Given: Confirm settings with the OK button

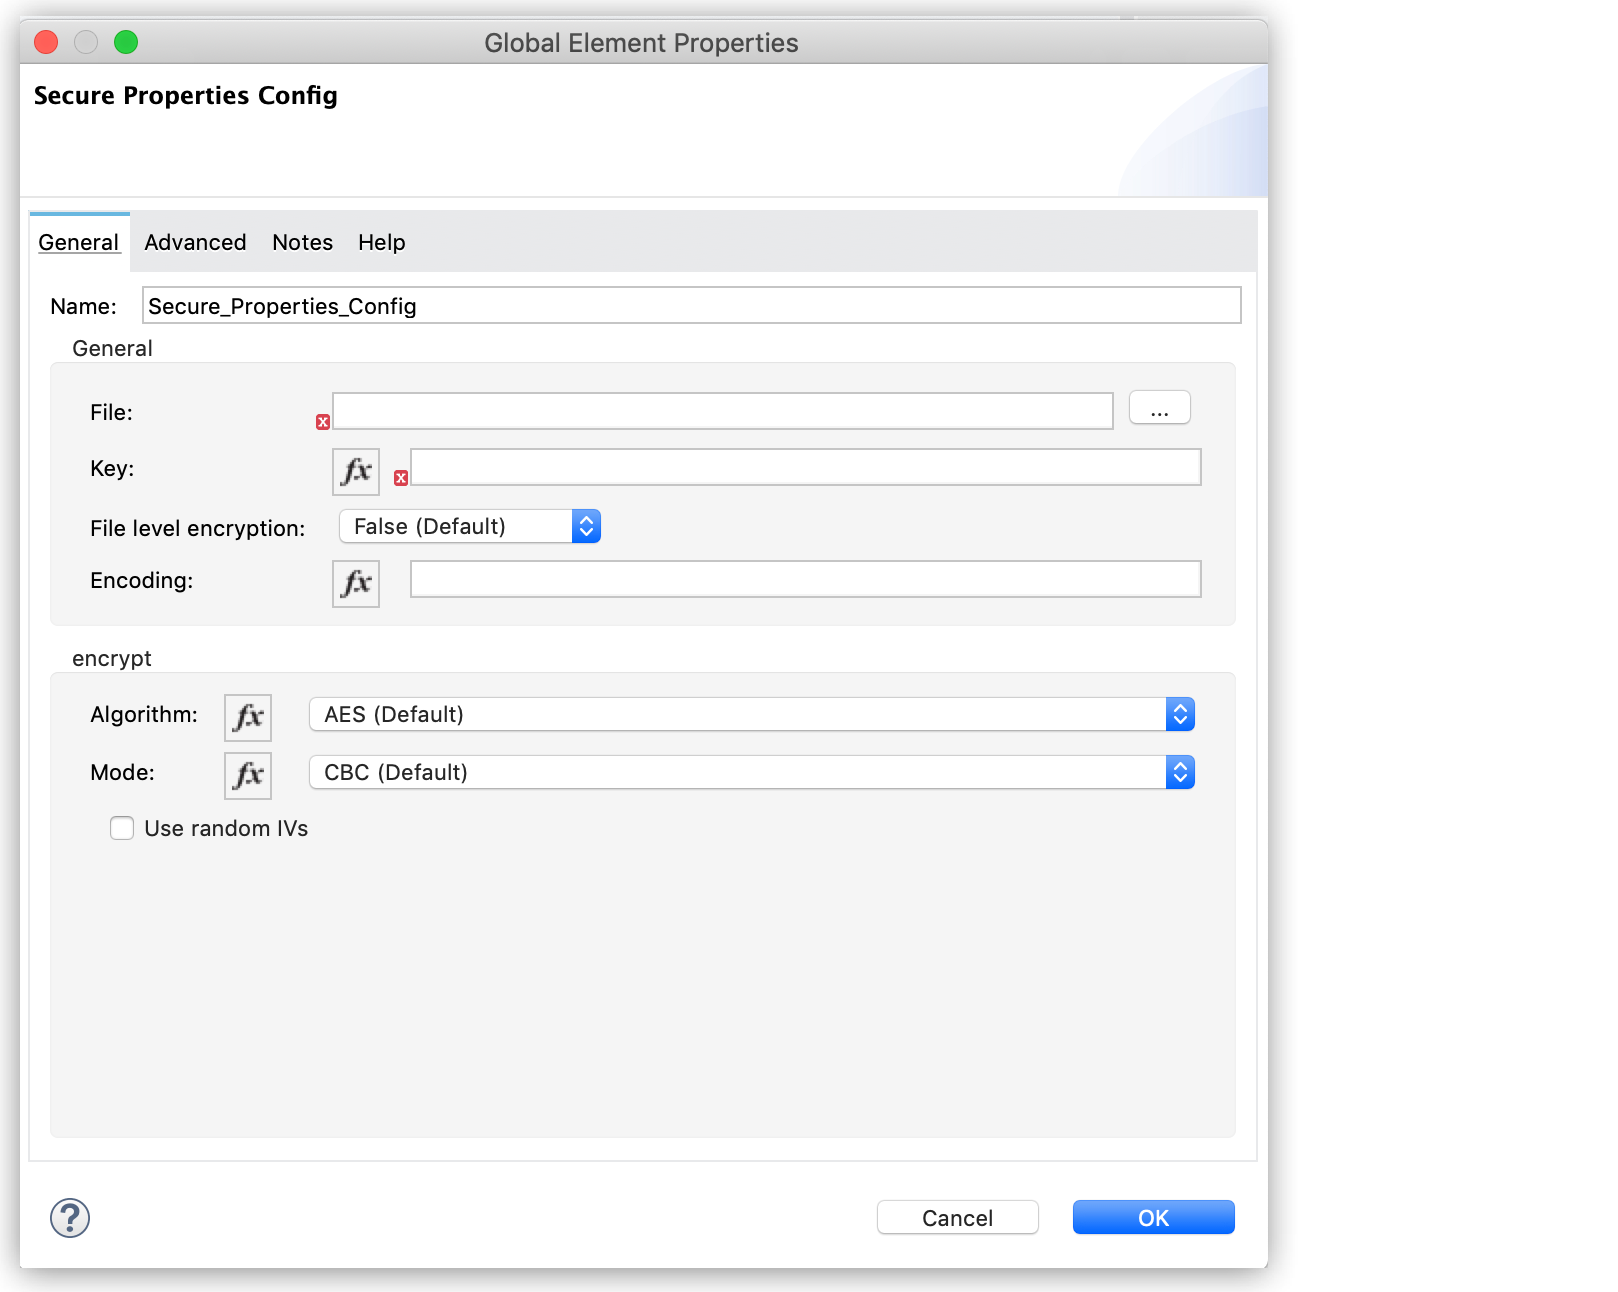Looking at the screenshot, I should (x=1152, y=1217).
